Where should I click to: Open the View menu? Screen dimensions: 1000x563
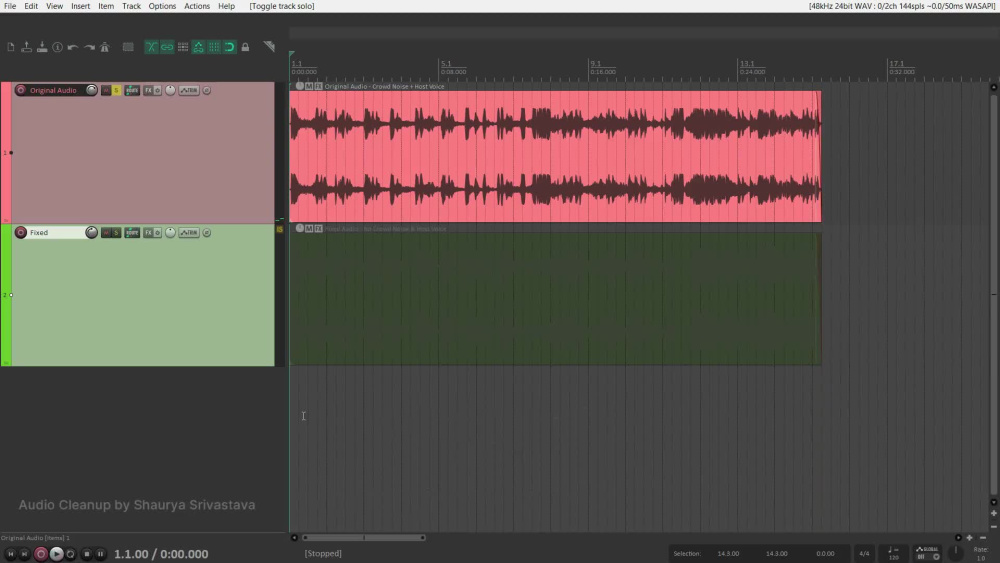click(54, 6)
